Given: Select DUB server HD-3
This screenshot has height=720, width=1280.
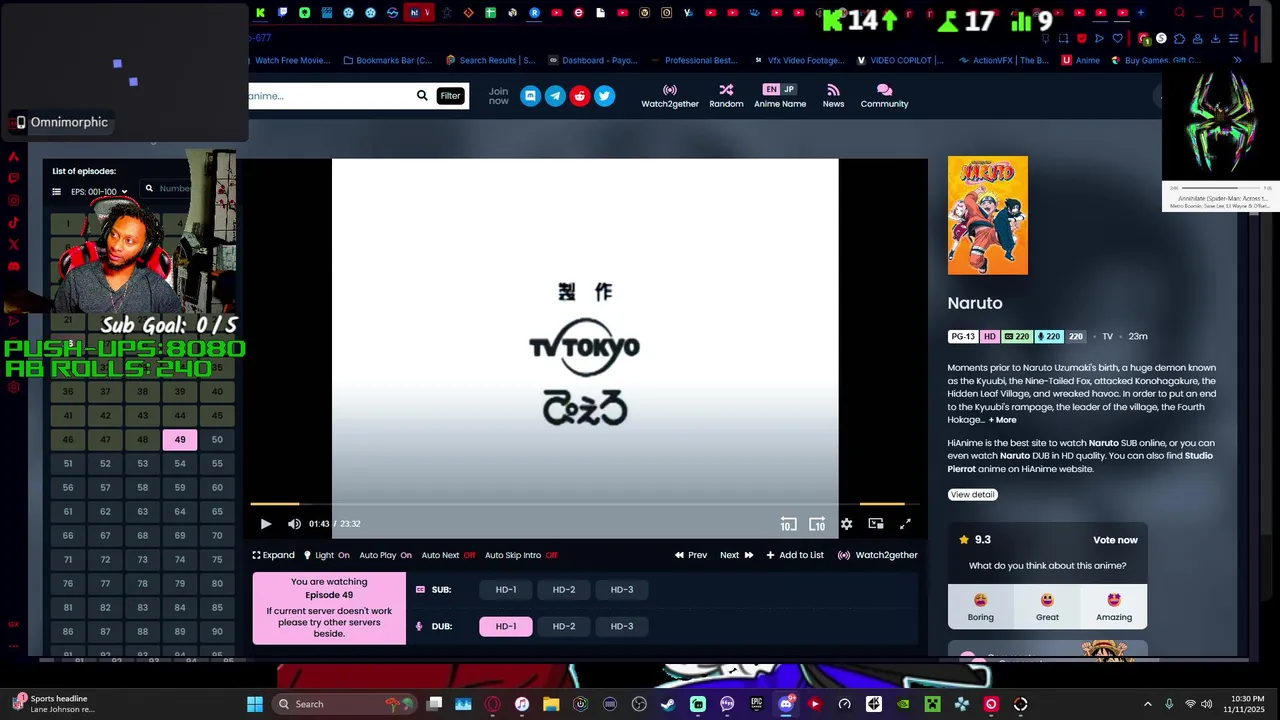Looking at the screenshot, I should (x=622, y=626).
